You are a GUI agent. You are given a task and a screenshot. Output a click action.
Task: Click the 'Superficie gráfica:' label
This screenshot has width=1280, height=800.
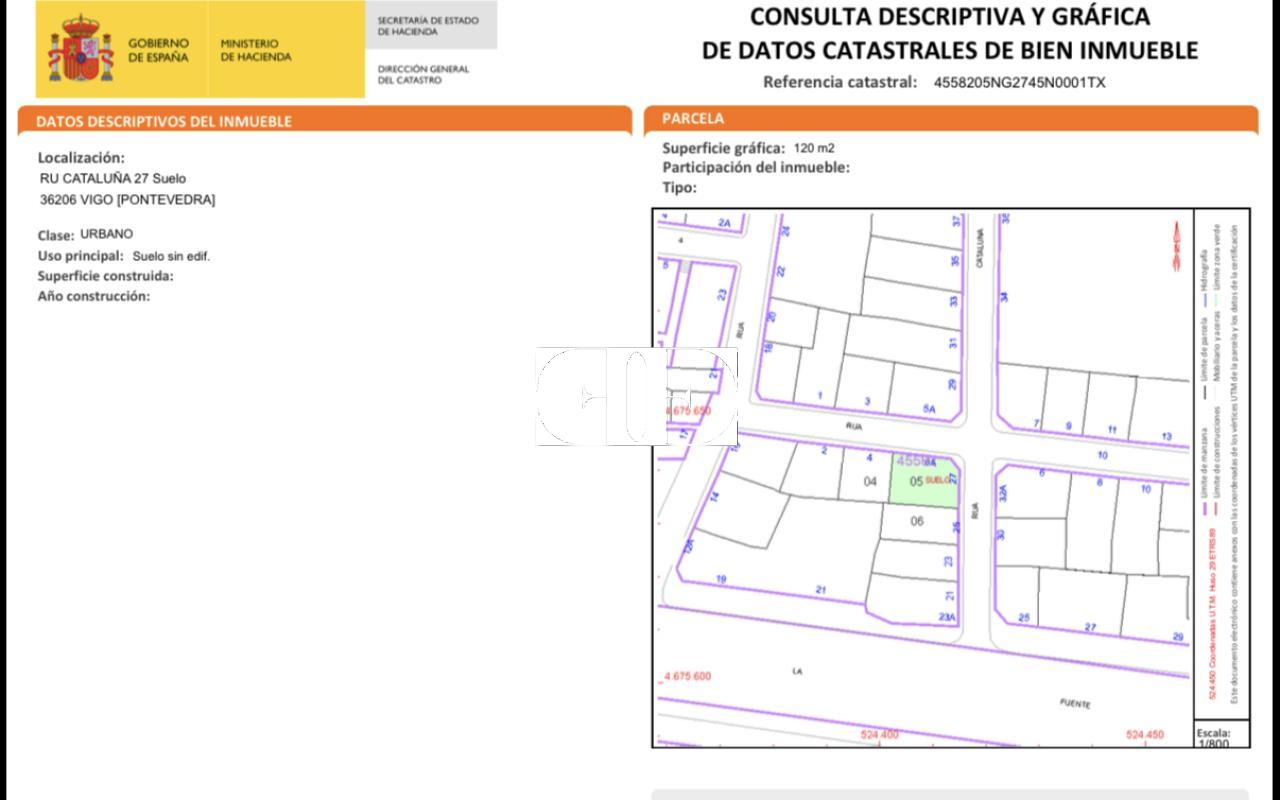[724, 148]
